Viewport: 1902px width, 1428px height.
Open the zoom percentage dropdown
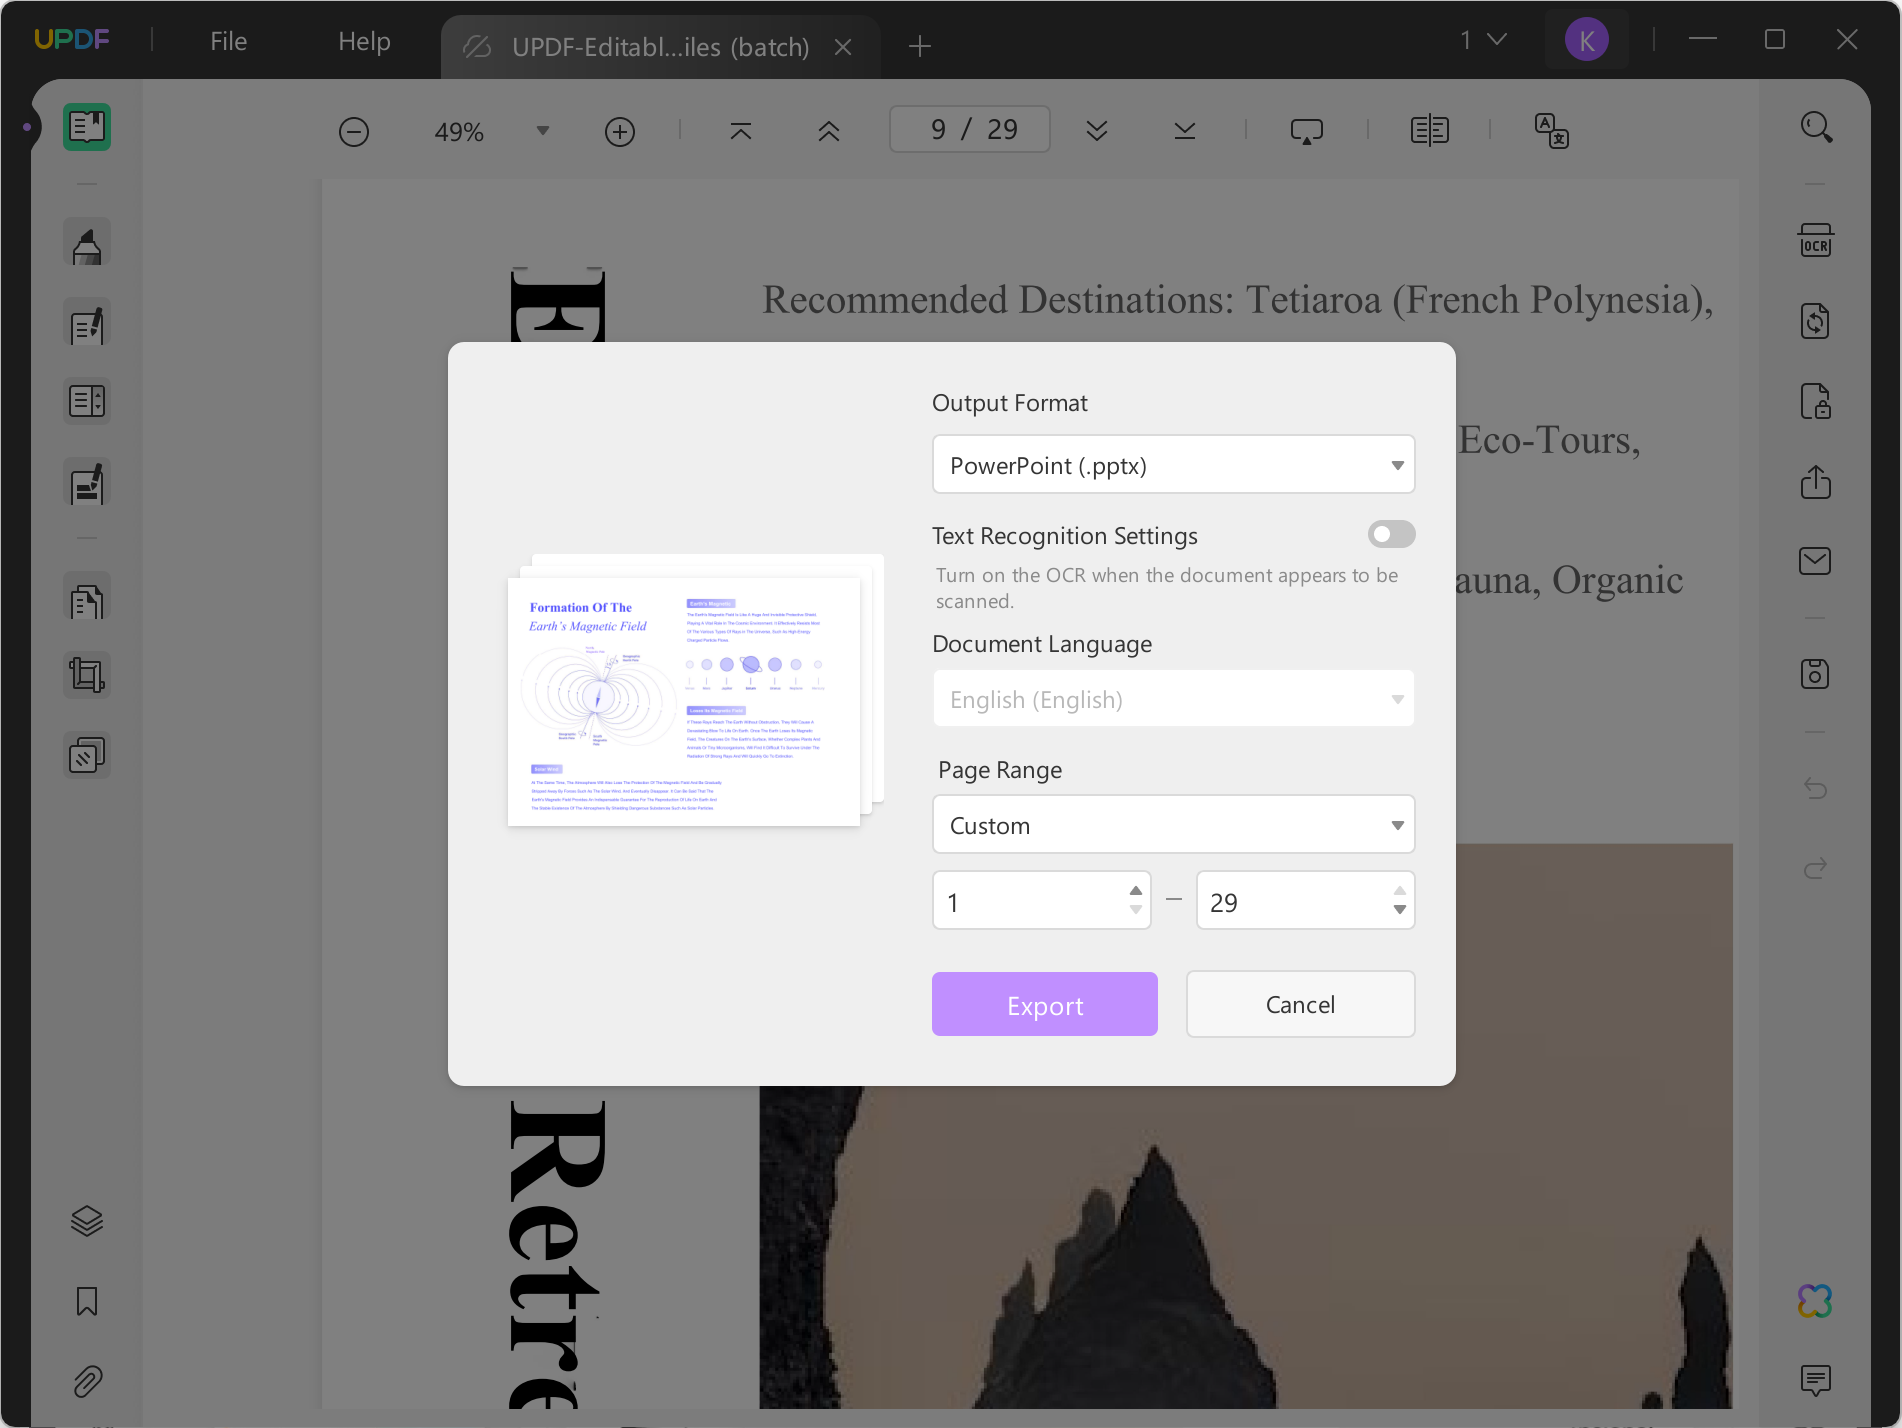(542, 130)
